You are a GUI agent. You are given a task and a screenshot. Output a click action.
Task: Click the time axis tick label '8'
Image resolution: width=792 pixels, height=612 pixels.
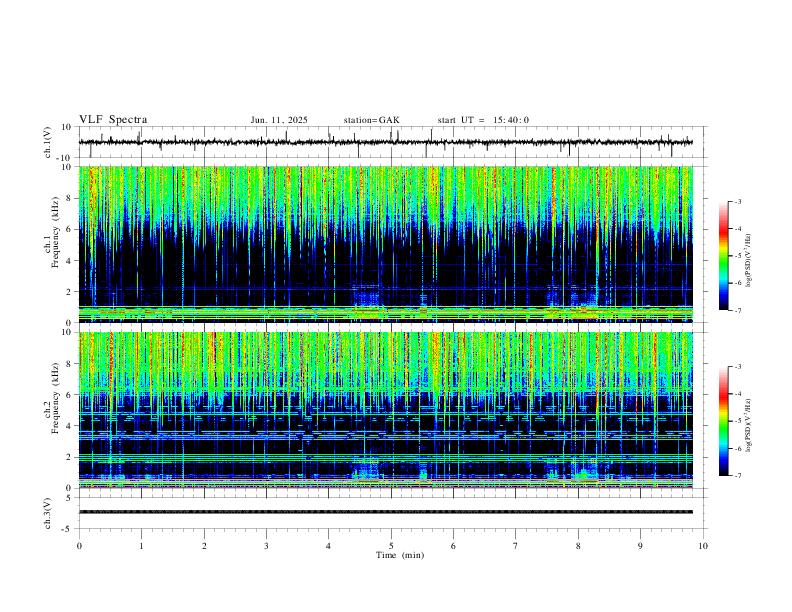point(578,546)
